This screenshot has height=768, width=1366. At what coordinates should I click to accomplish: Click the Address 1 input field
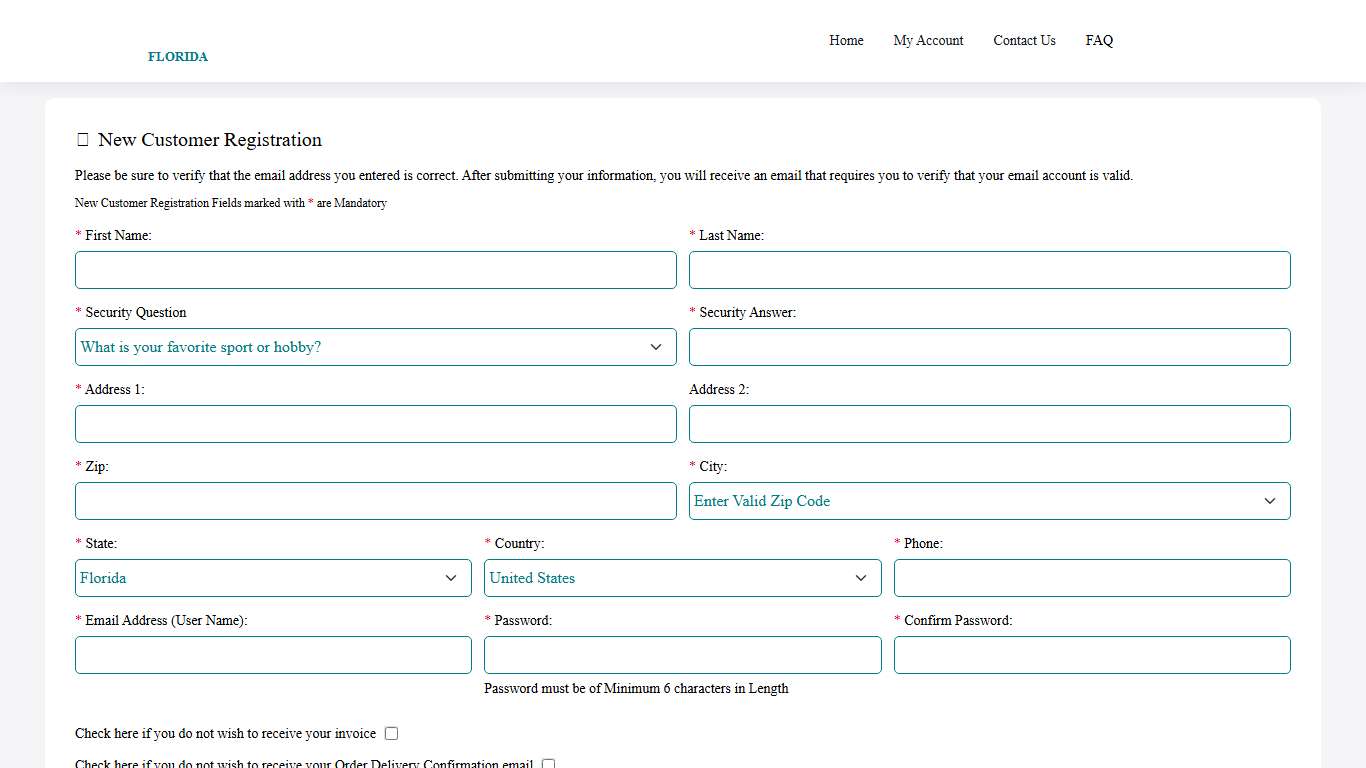[x=375, y=423]
